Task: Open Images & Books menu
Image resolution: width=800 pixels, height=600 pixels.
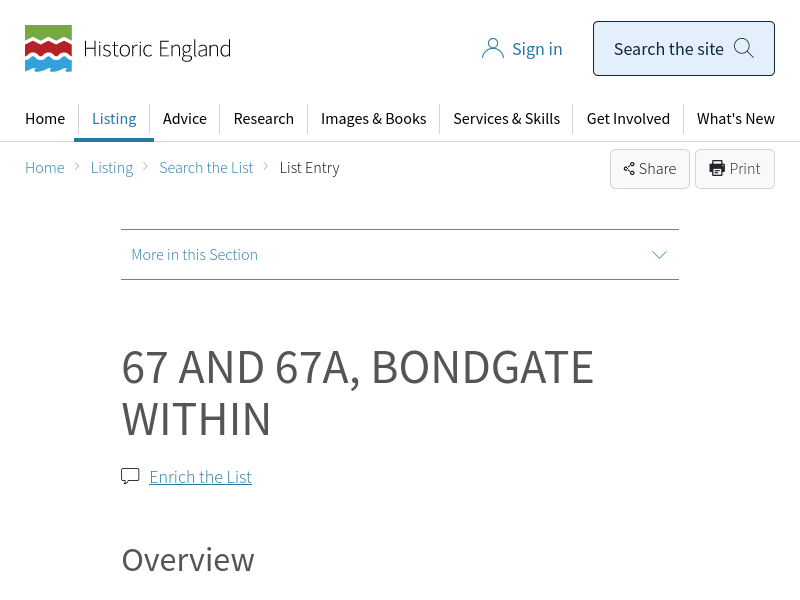Action: pyautogui.click(x=373, y=118)
